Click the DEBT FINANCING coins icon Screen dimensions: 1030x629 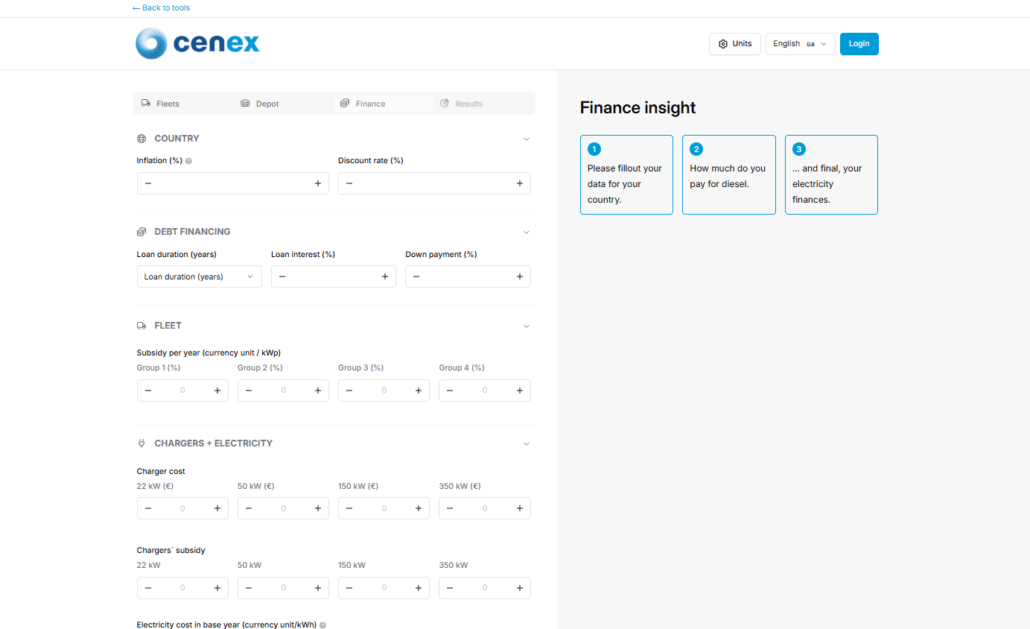point(141,232)
